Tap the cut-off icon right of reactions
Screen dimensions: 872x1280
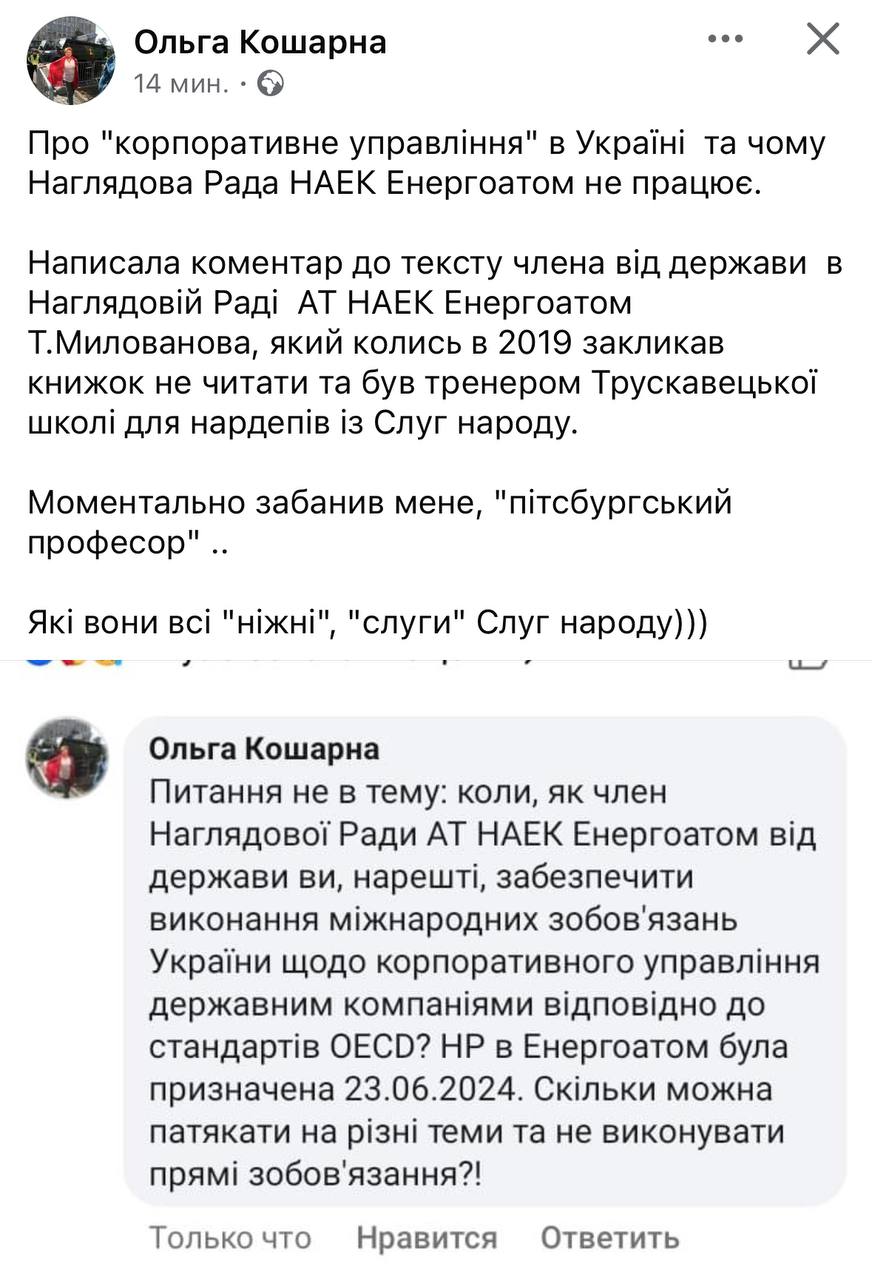click(x=808, y=662)
